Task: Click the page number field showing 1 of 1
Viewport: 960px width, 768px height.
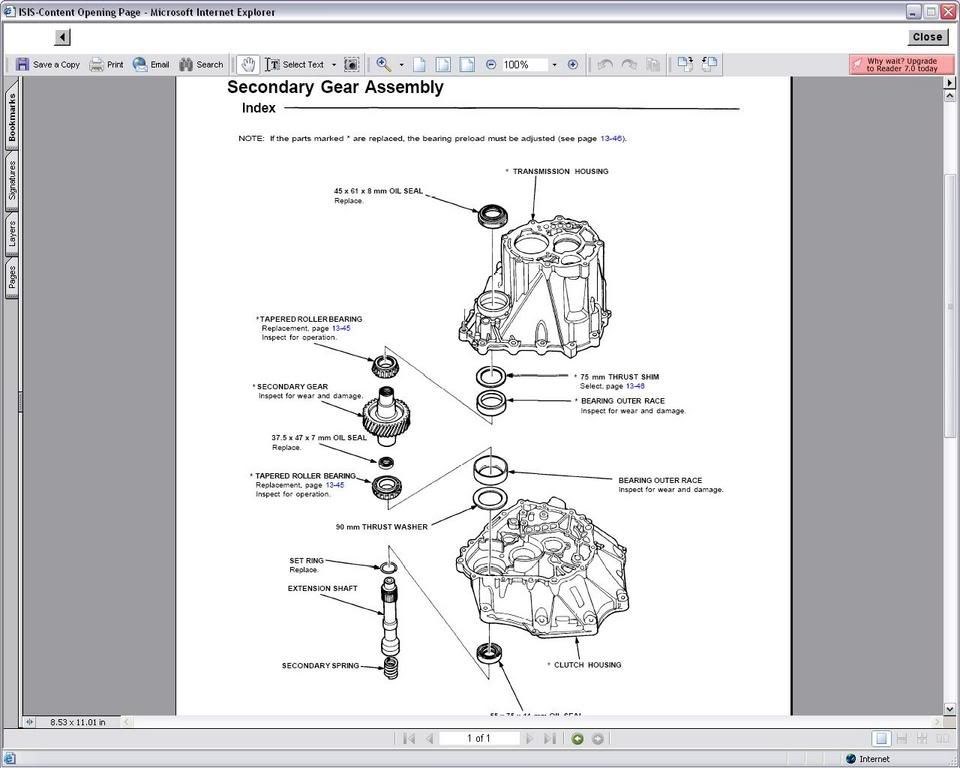Action: point(480,739)
